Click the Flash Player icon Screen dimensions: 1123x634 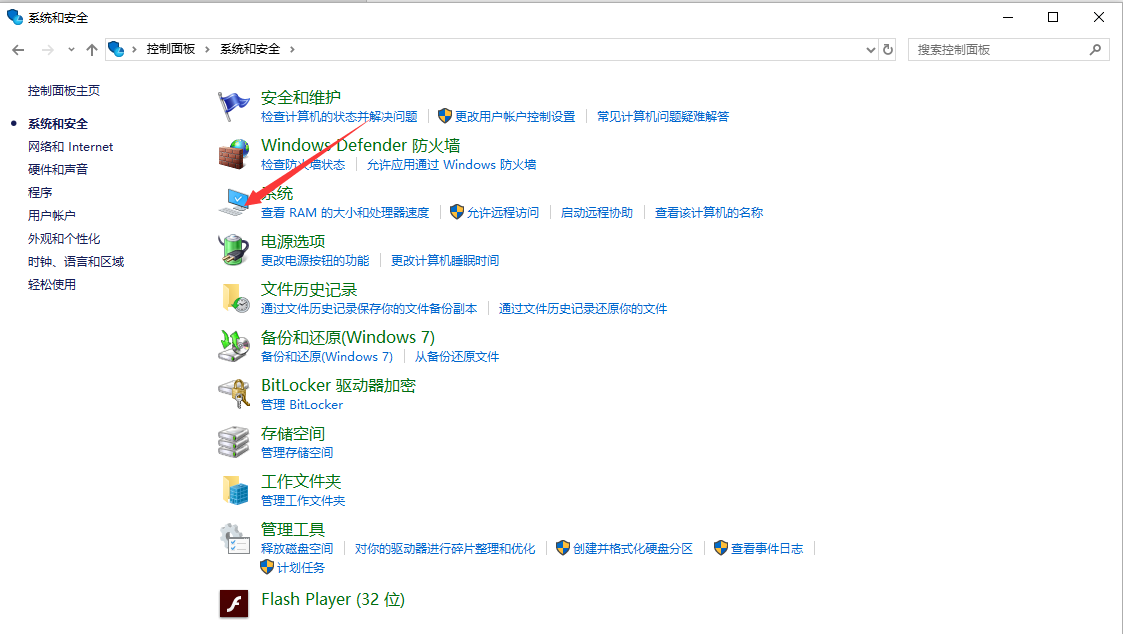[x=233, y=603]
